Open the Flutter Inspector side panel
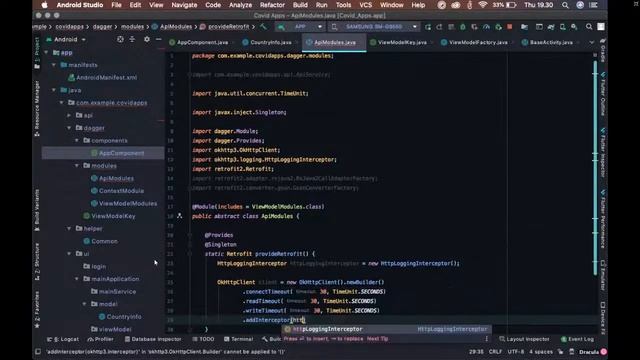Screen dimensions: 640x360 (x=603, y=153)
